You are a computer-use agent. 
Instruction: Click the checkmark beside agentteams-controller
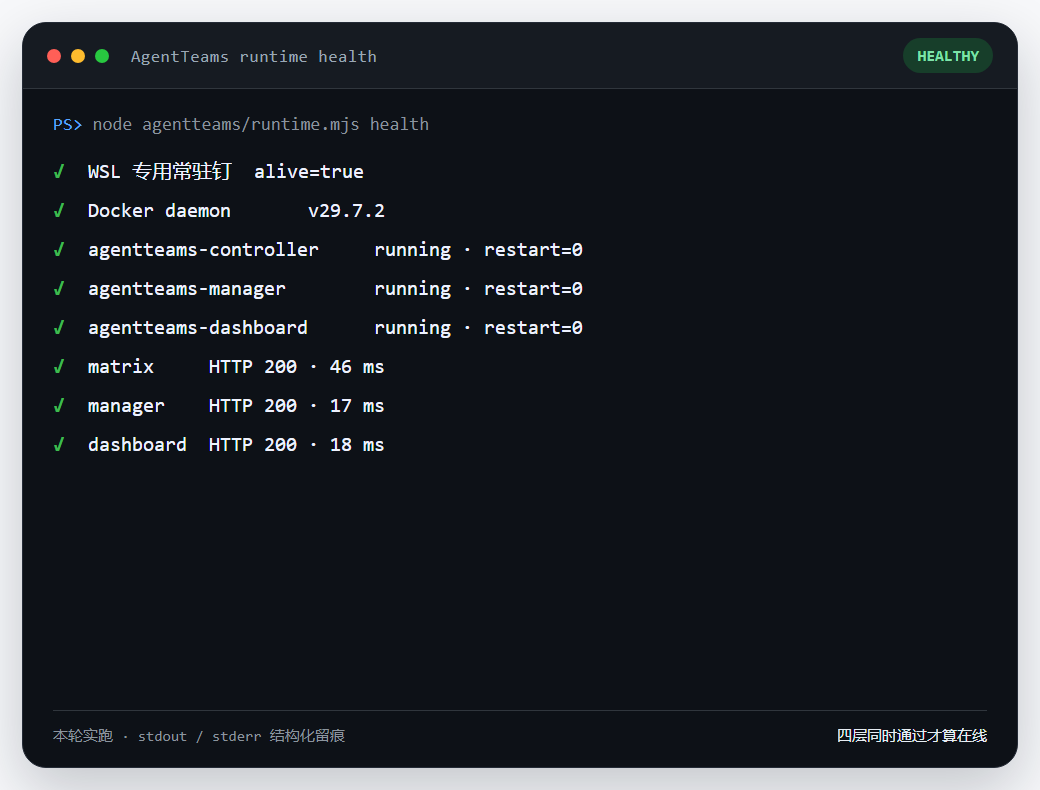pyautogui.click(x=59, y=250)
